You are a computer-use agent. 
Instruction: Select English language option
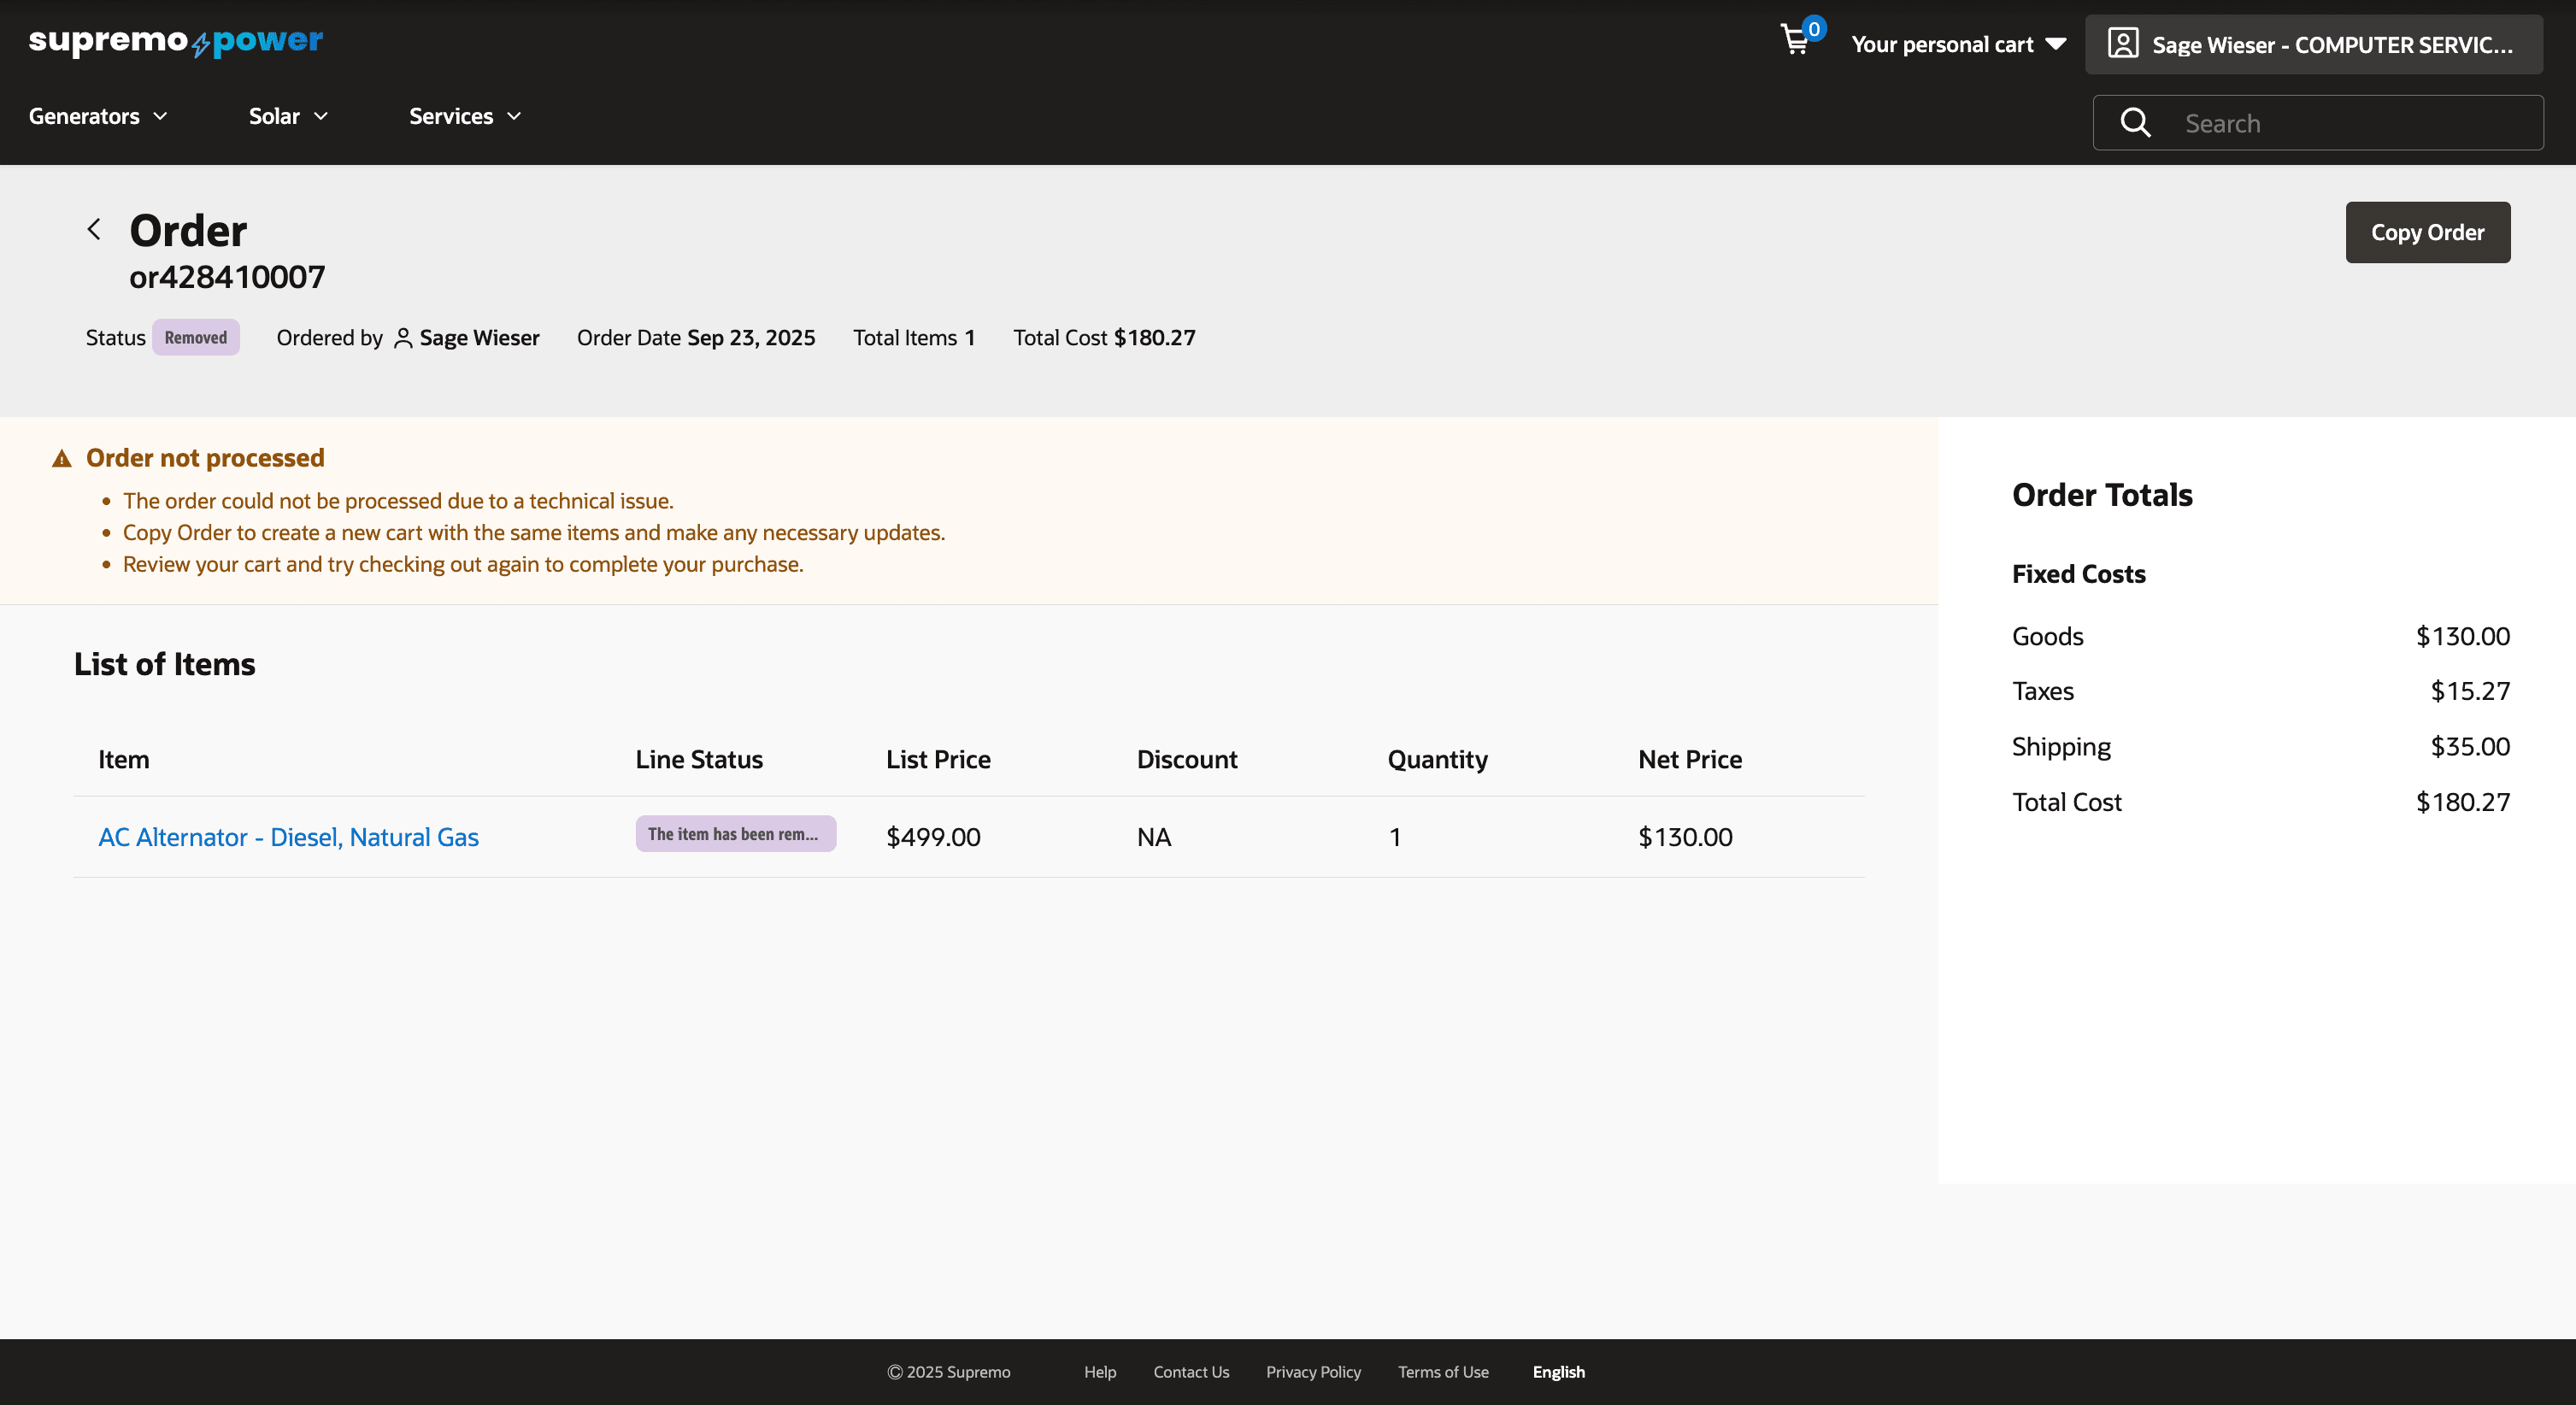pos(1558,1372)
